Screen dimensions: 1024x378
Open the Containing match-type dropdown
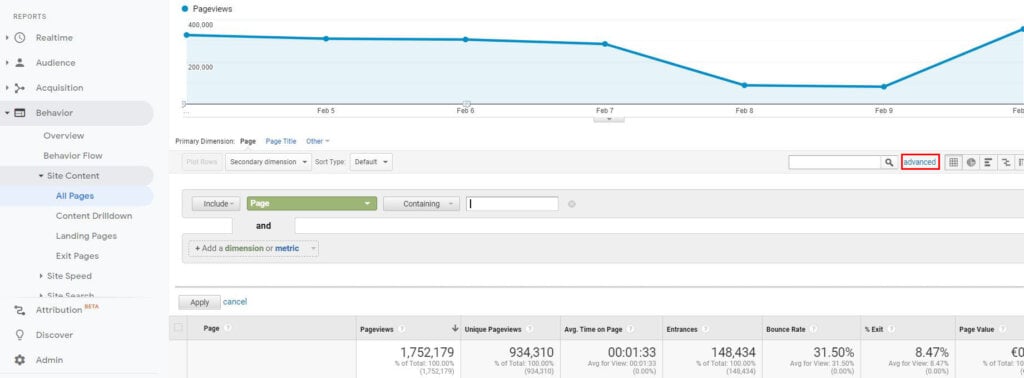[421, 204]
